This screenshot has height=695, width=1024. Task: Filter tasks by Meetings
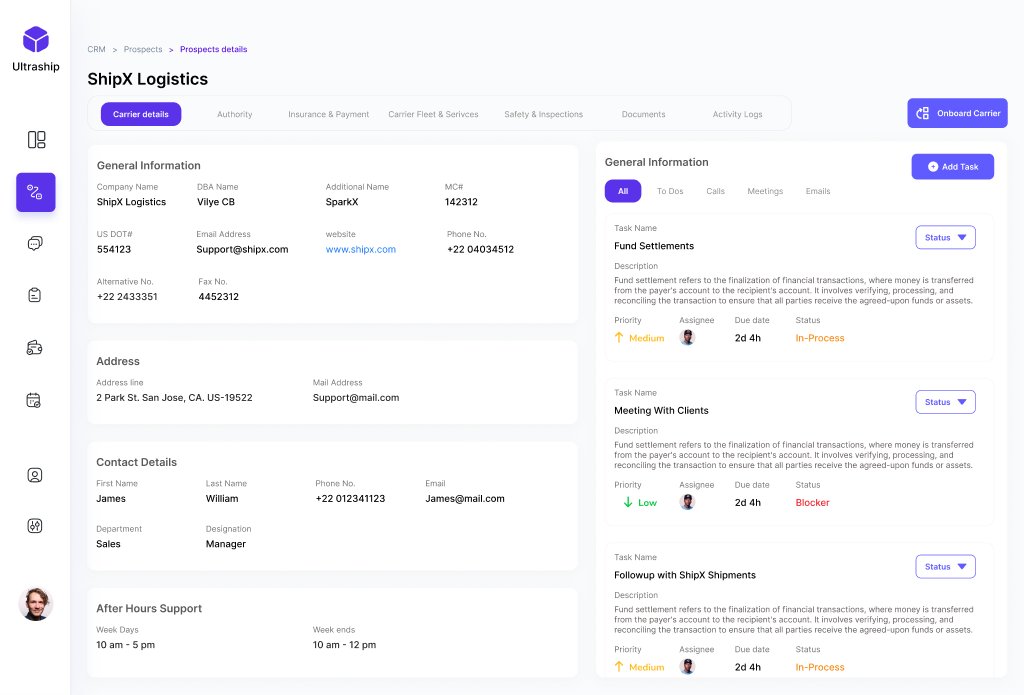(x=765, y=191)
